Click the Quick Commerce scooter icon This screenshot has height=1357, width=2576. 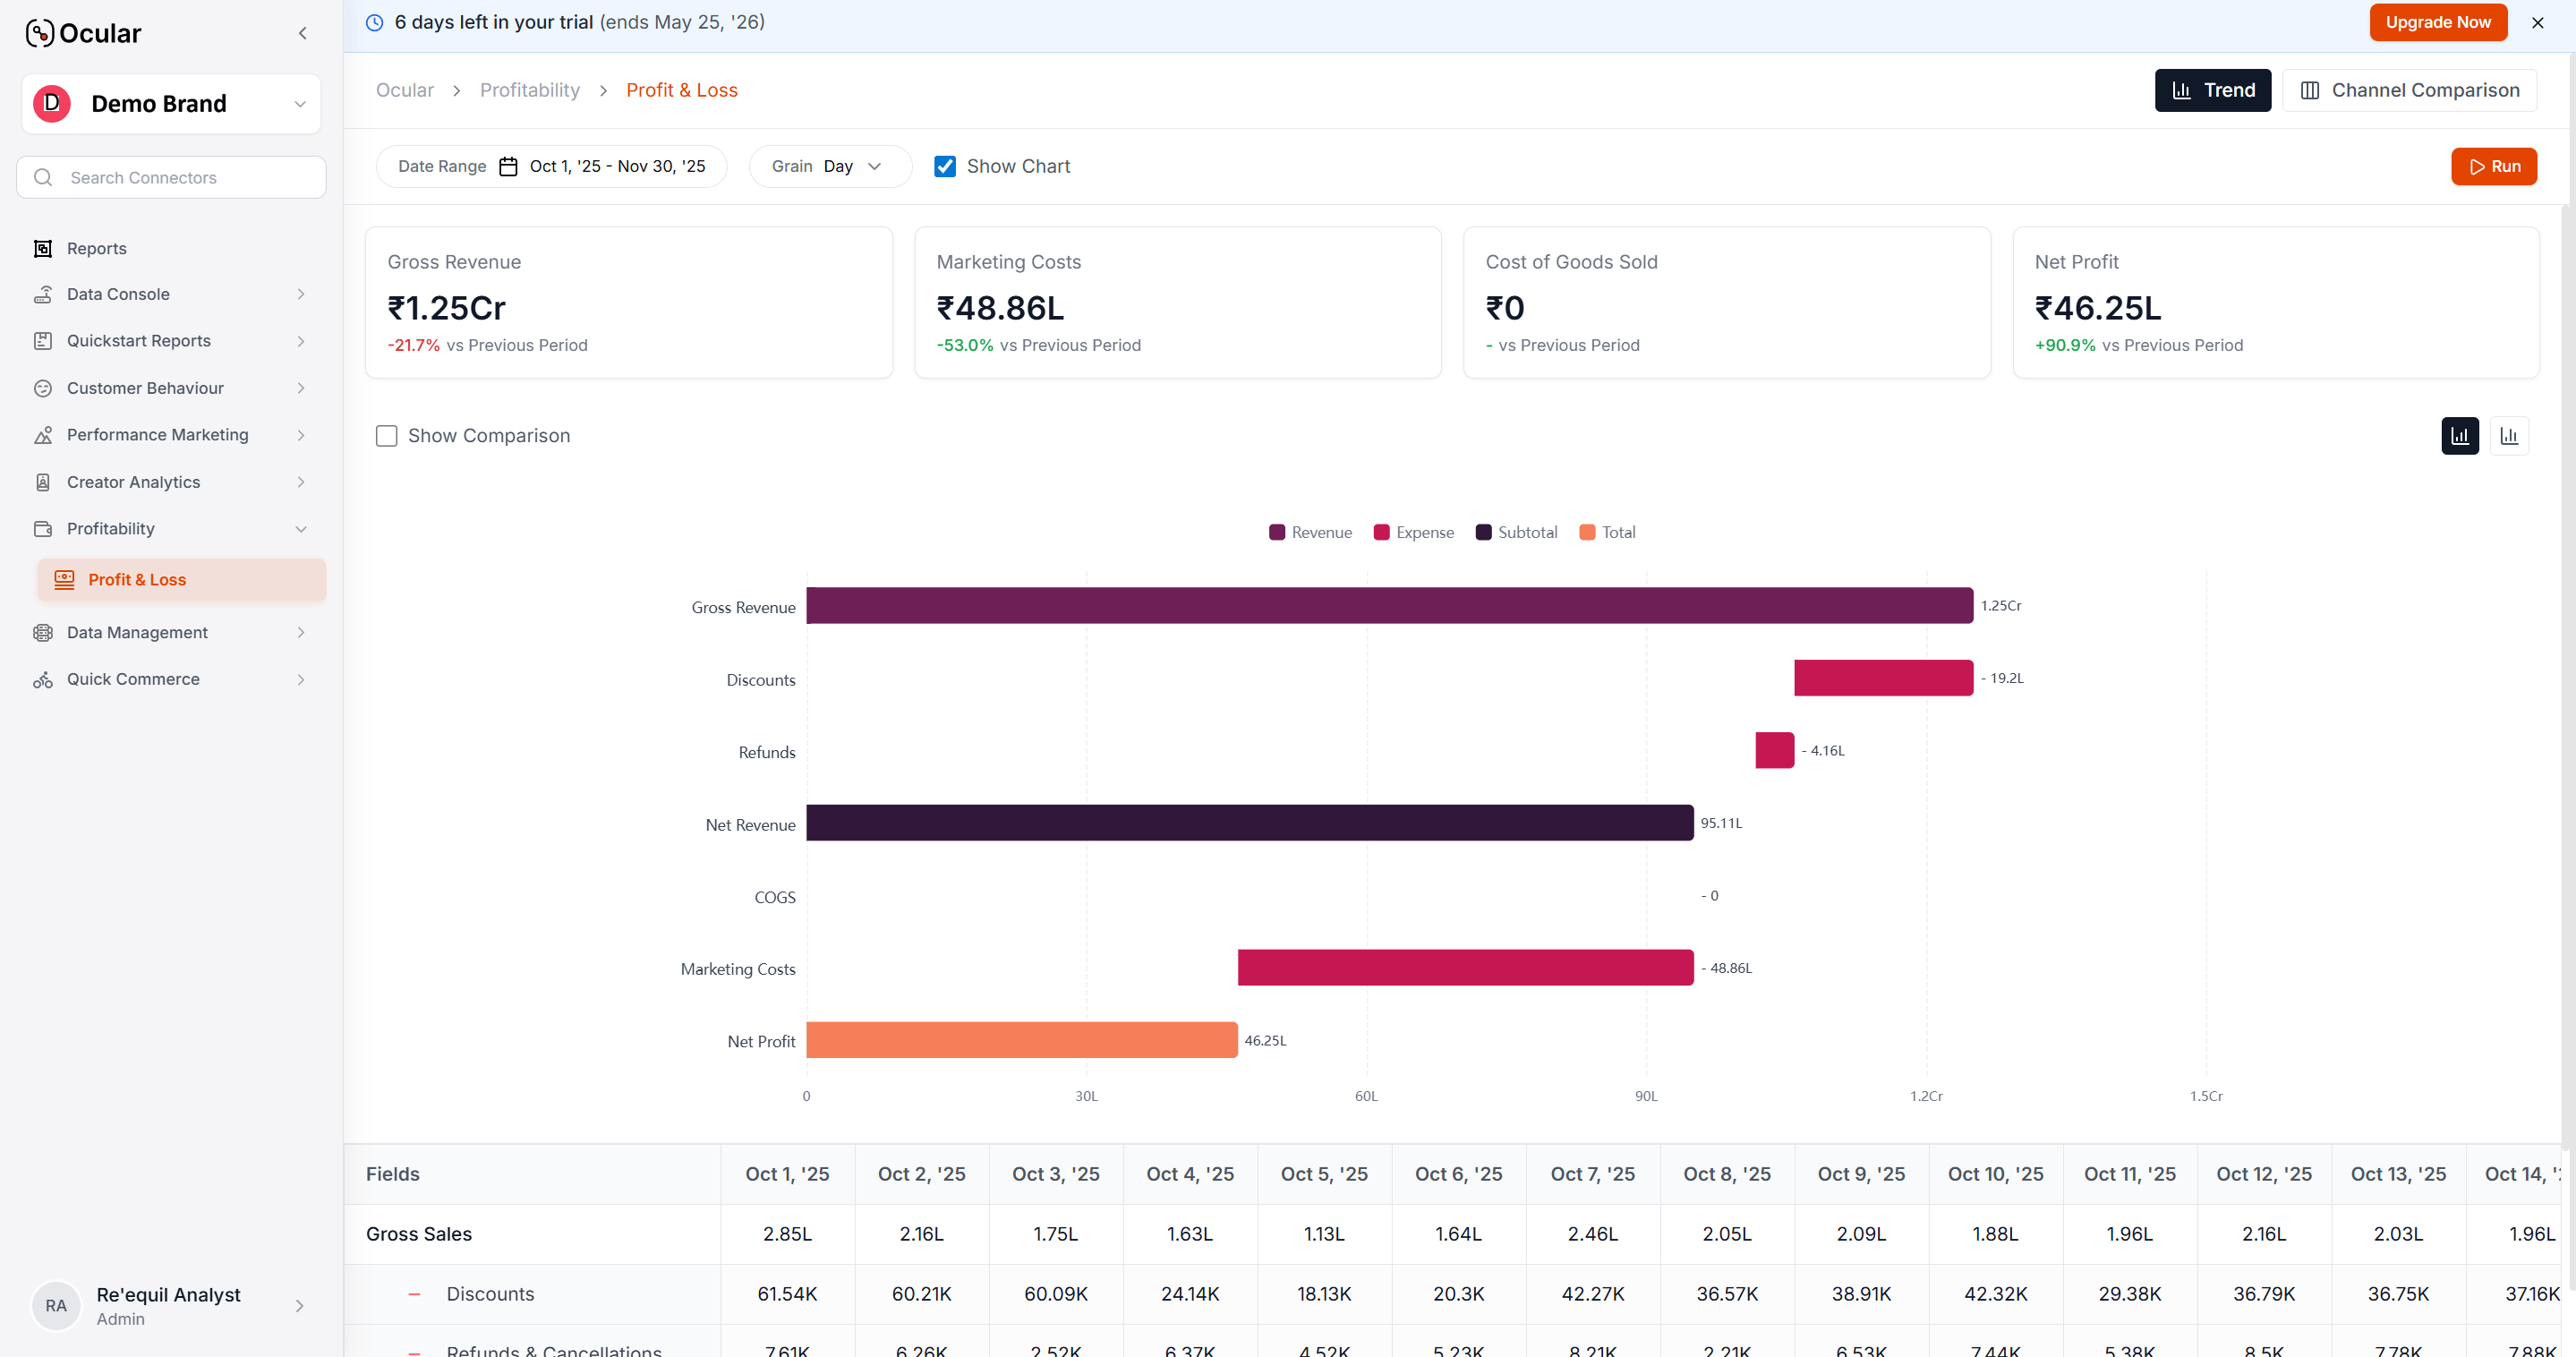point(43,679)
